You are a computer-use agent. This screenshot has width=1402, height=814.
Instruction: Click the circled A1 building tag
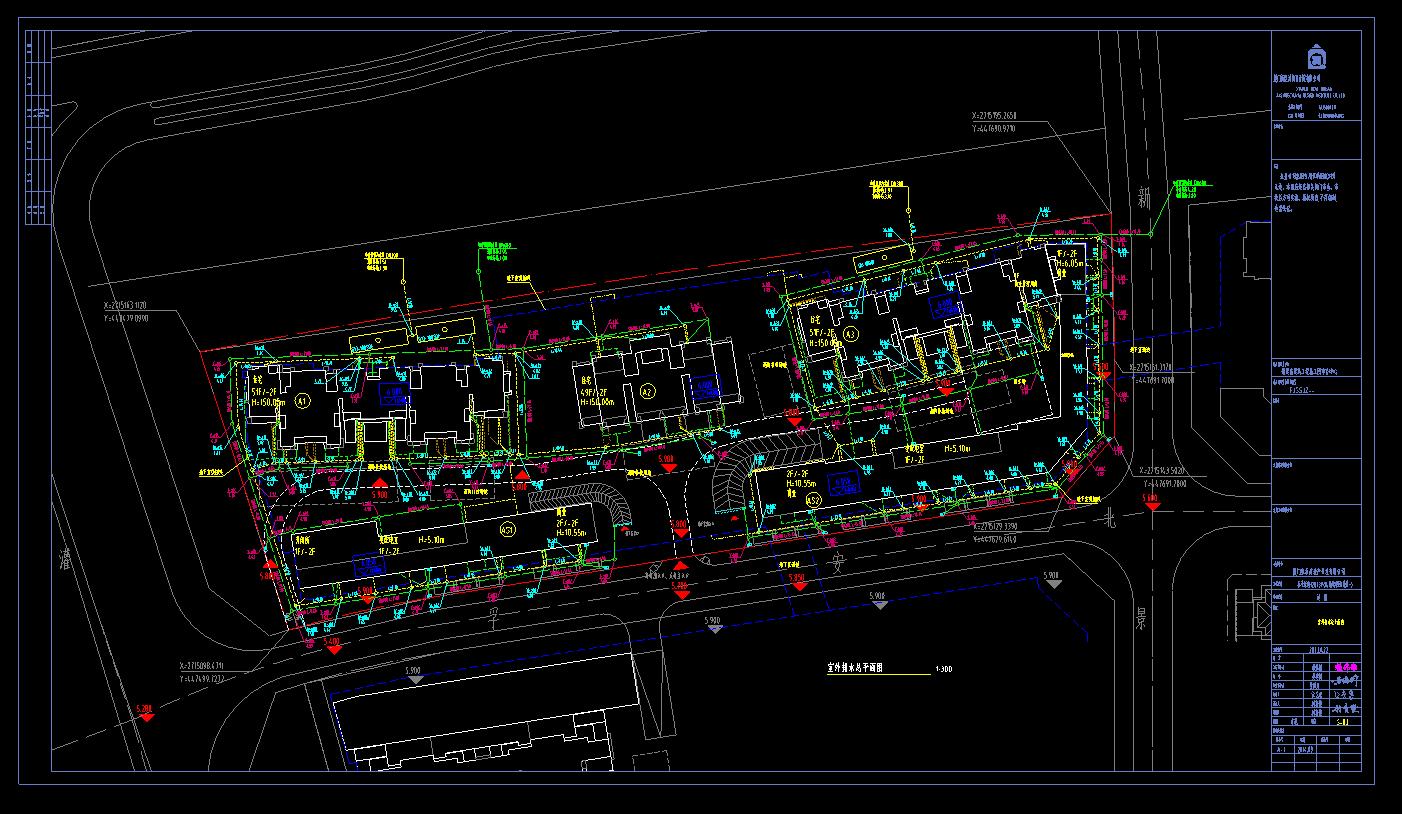coord(304,398)
